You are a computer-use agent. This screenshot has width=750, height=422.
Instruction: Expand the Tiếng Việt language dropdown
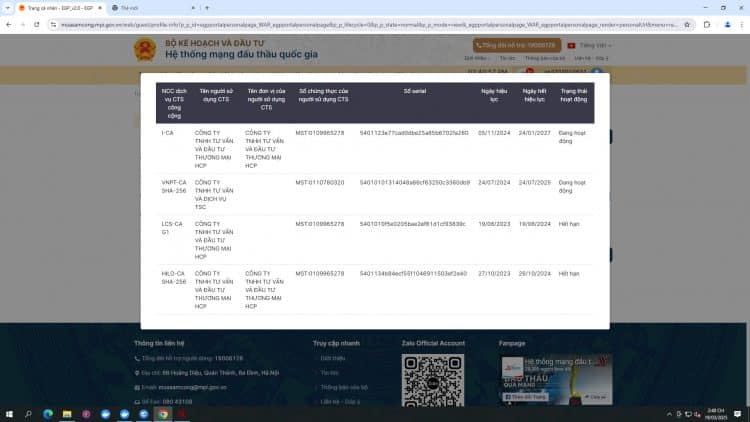[590, 45]
